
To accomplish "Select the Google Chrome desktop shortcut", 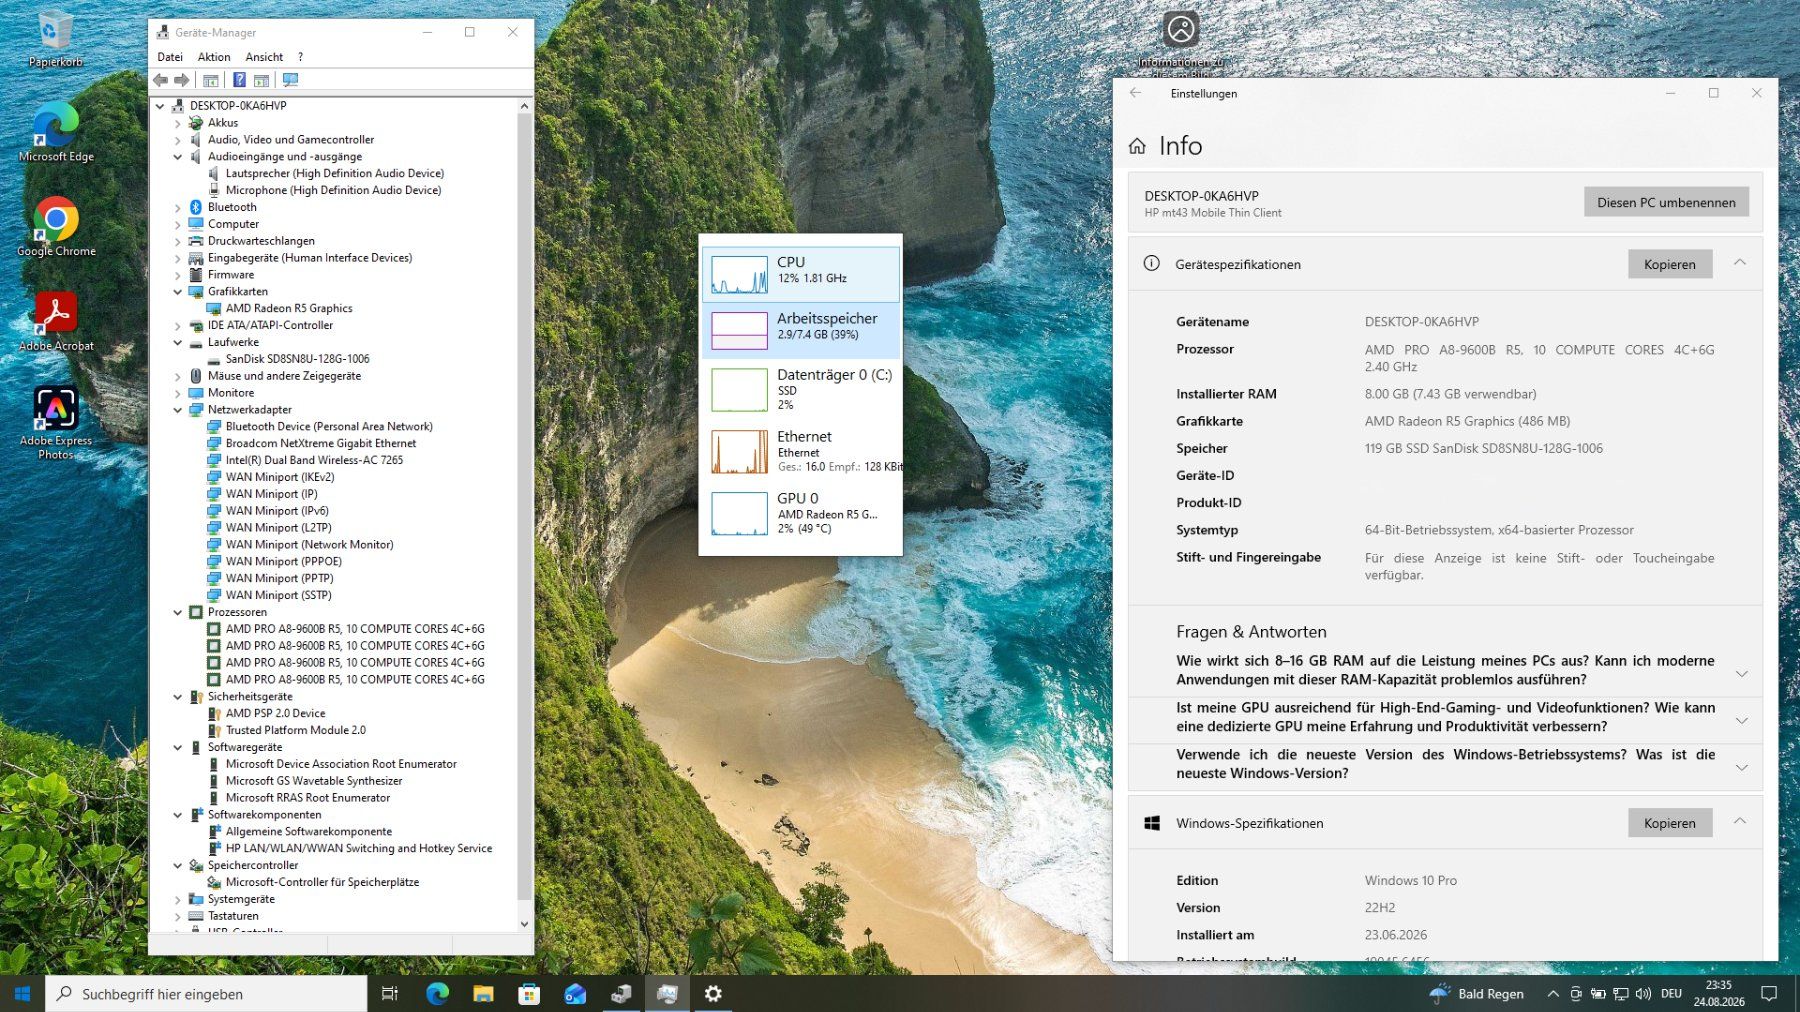I will (x=56, y=227).
